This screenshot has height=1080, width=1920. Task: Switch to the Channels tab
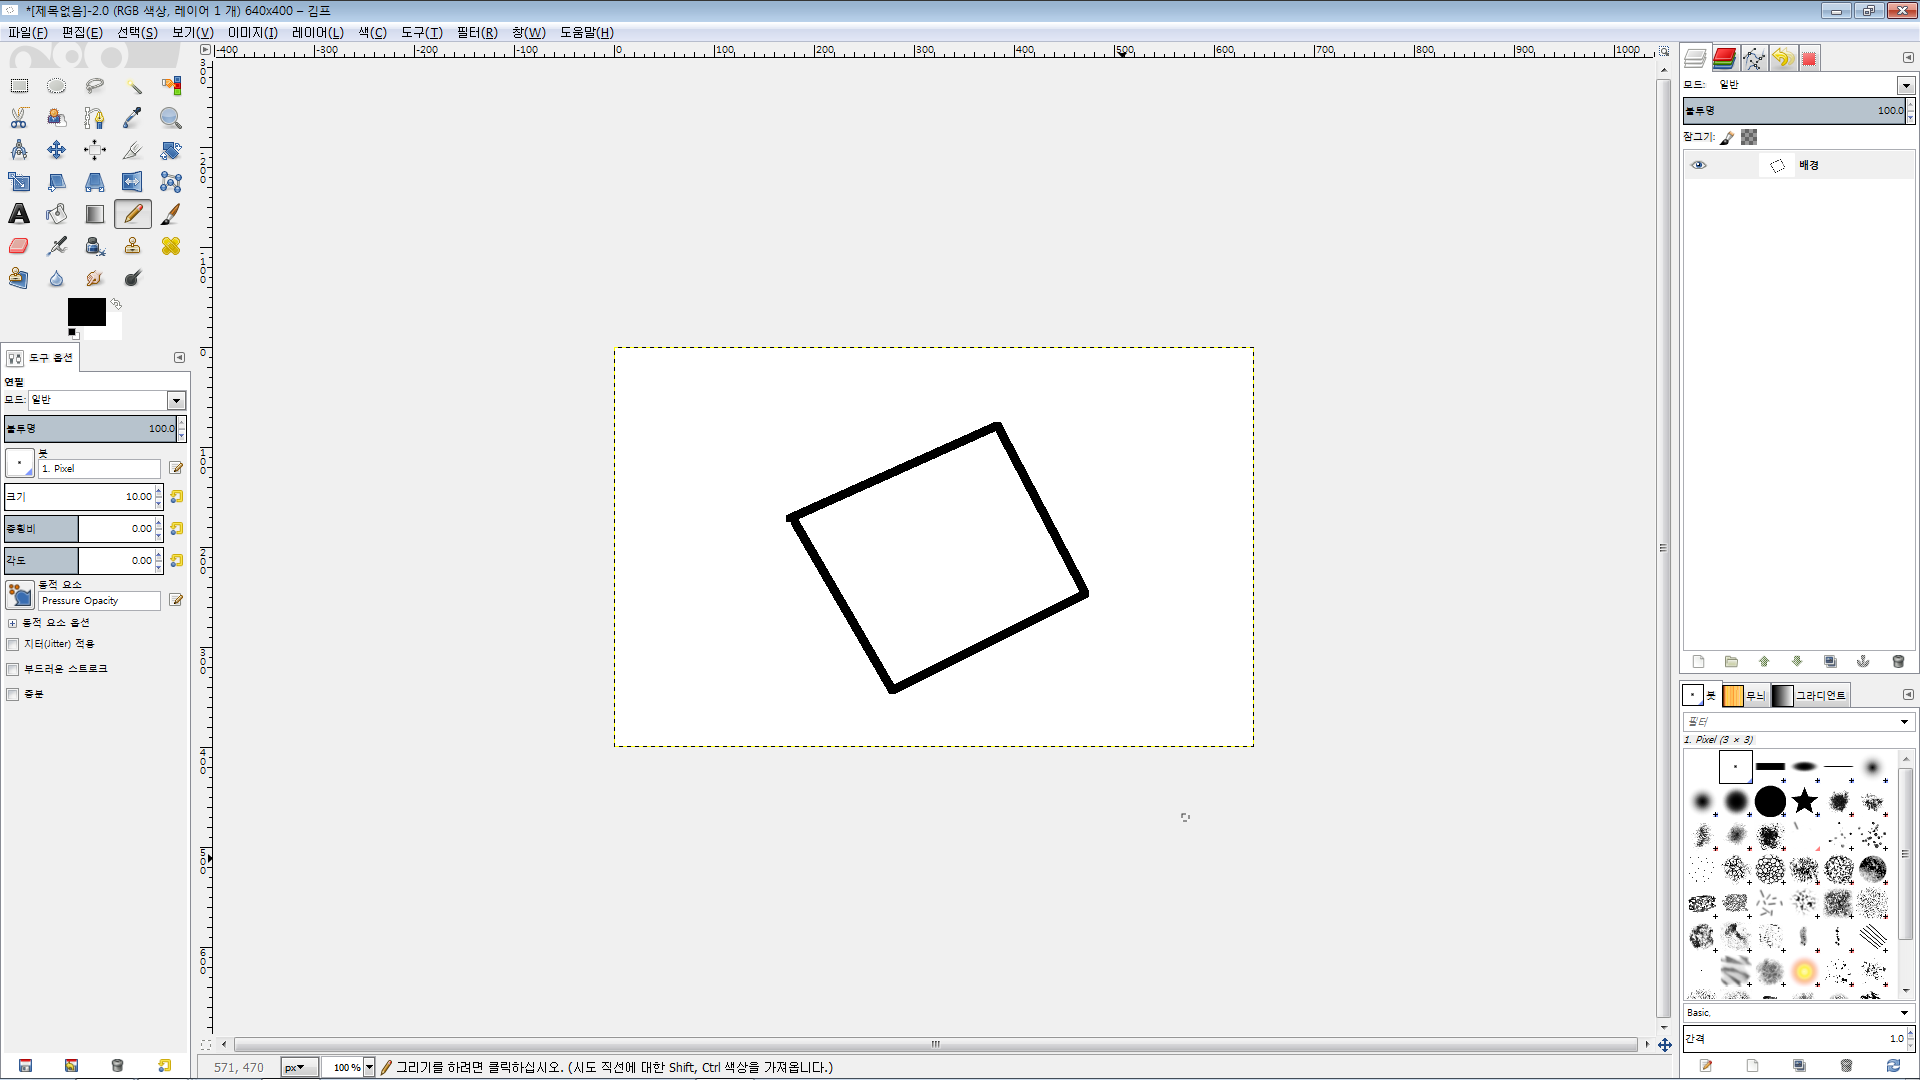(x=1725, y=58)
